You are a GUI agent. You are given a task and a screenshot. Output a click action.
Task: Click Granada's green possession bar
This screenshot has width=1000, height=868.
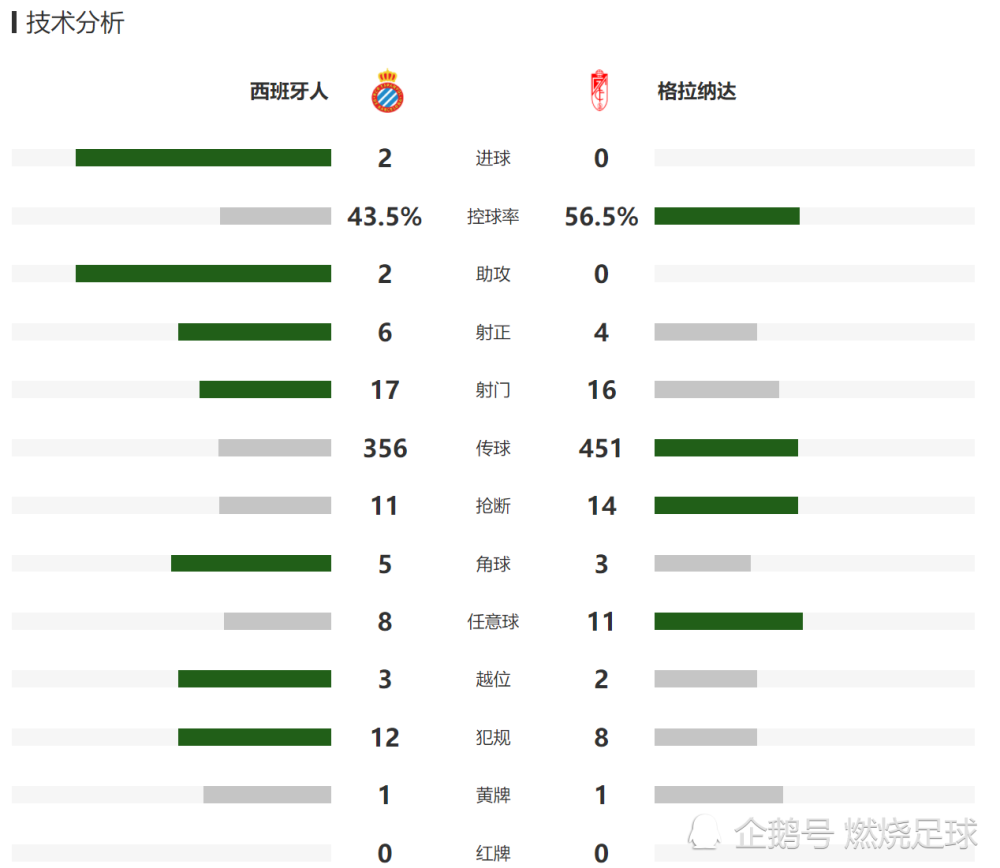727,216
